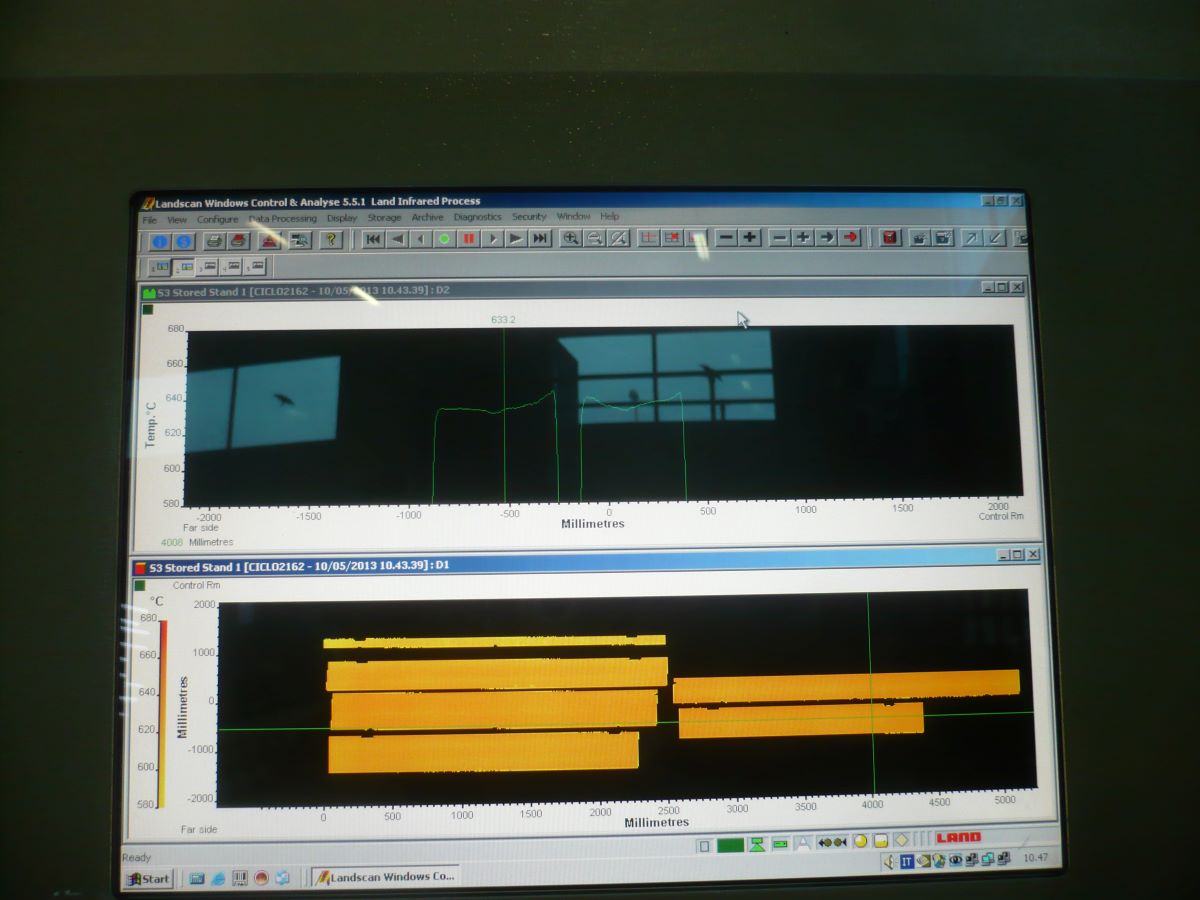Screen dimensions: 1200x900
Task: Click the yellow diamond status bar icon
Action: point(901,840)
